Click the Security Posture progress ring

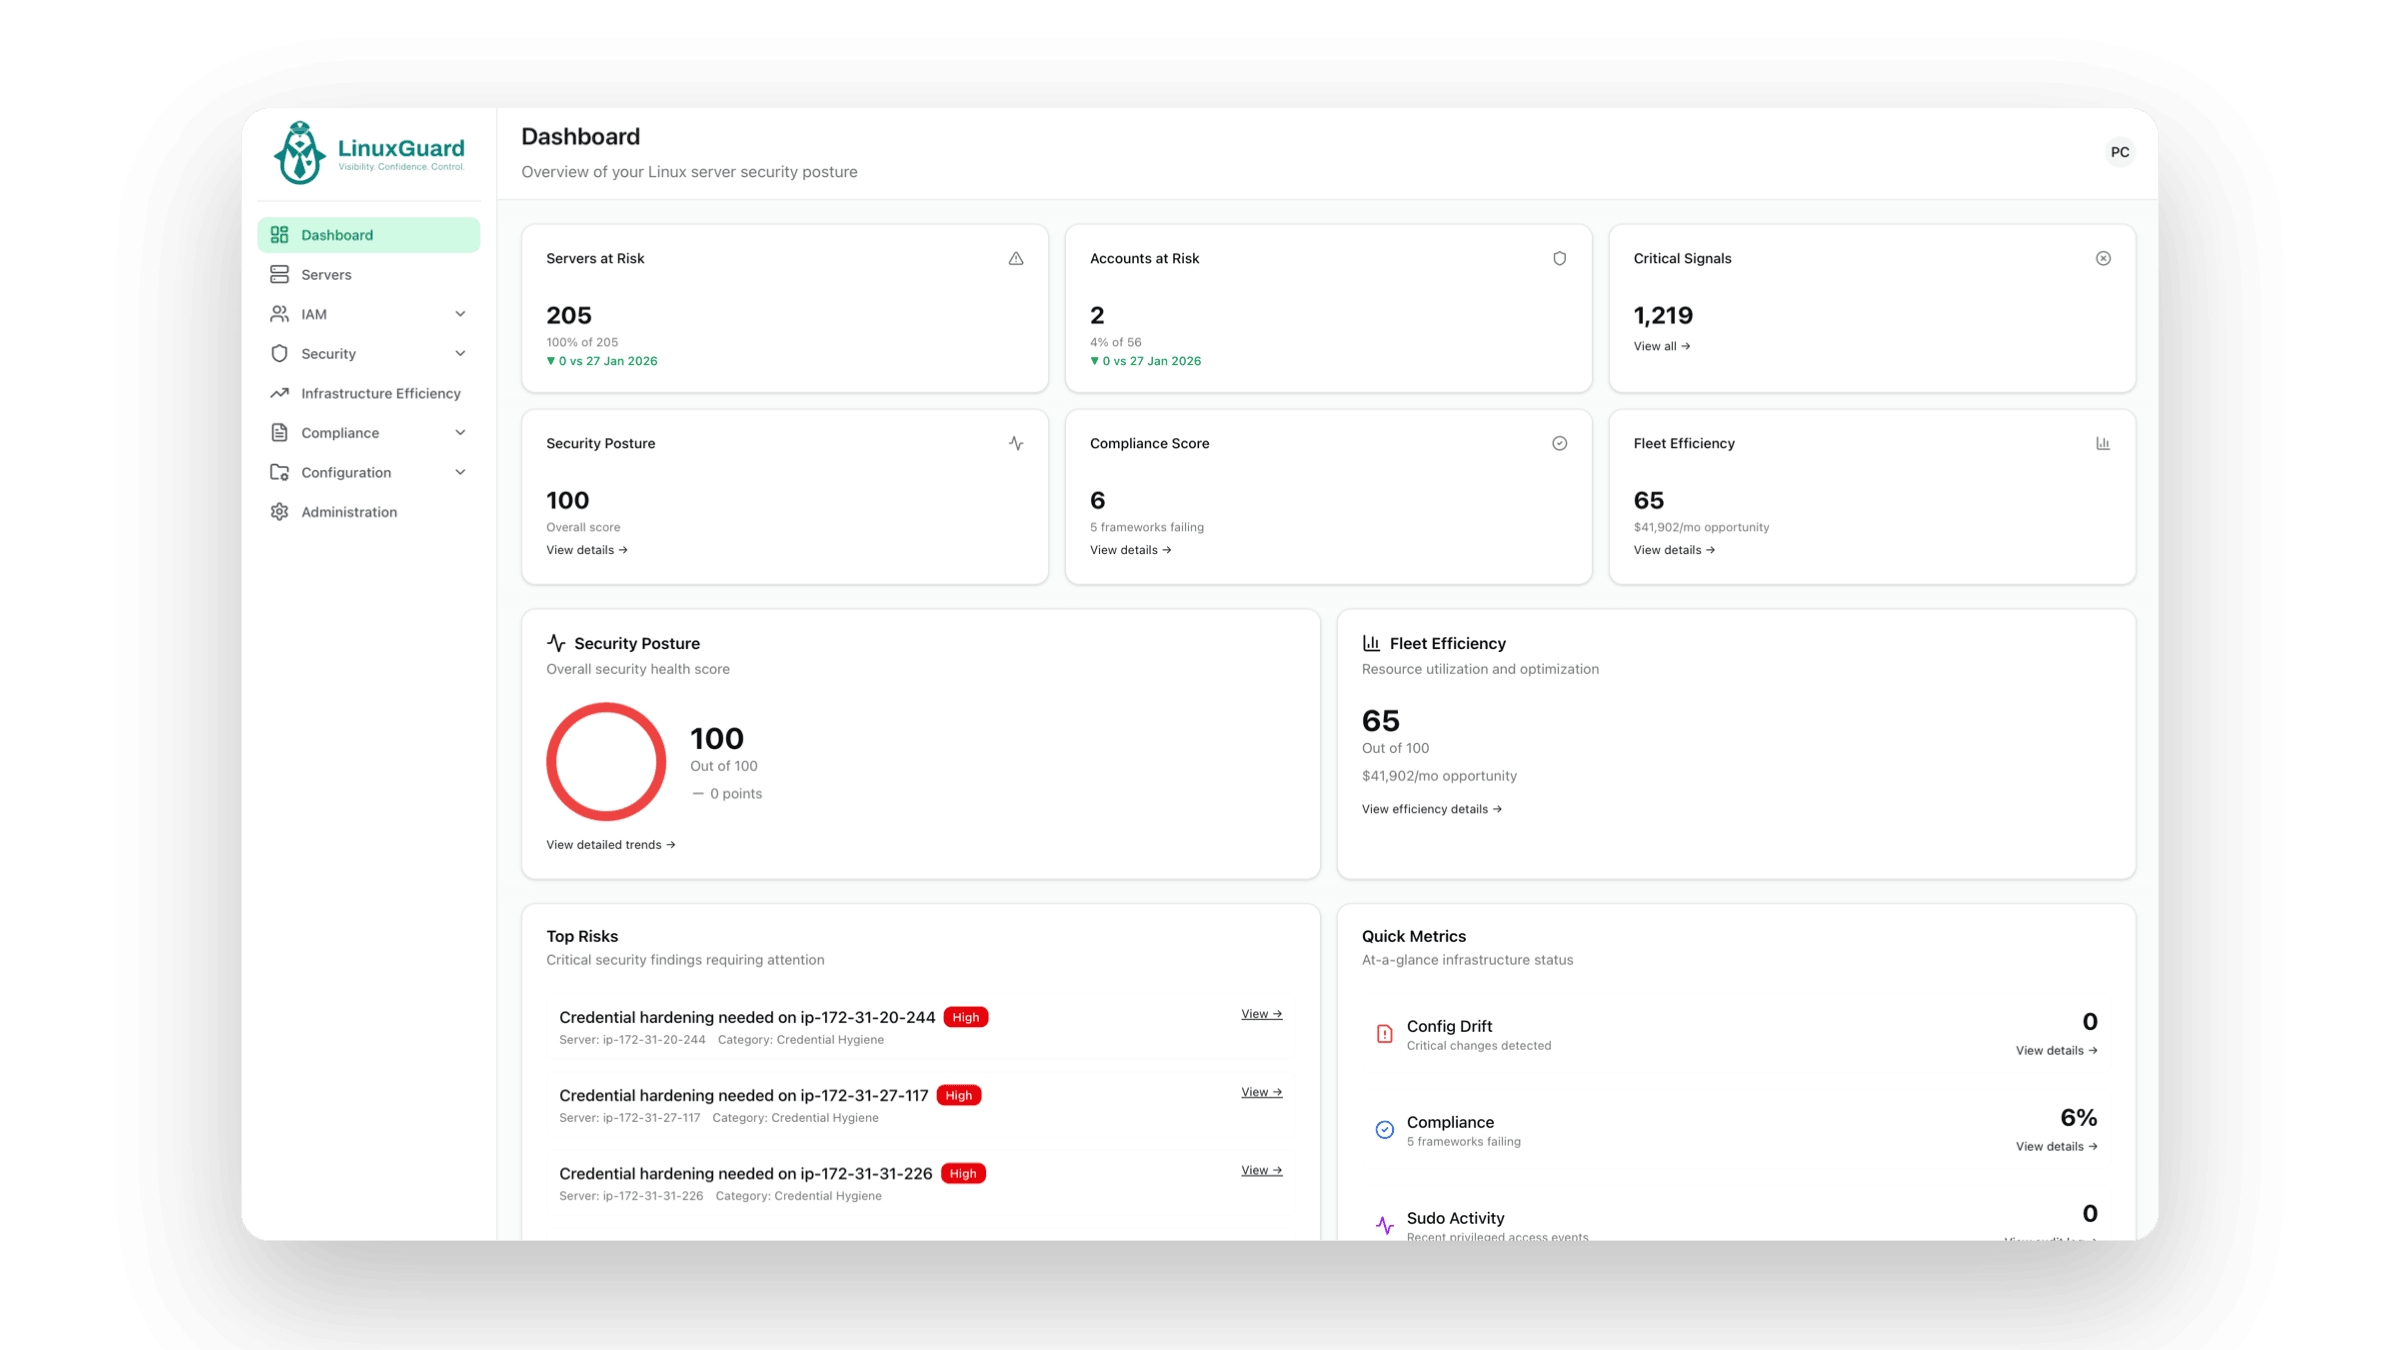coord(605,761)
